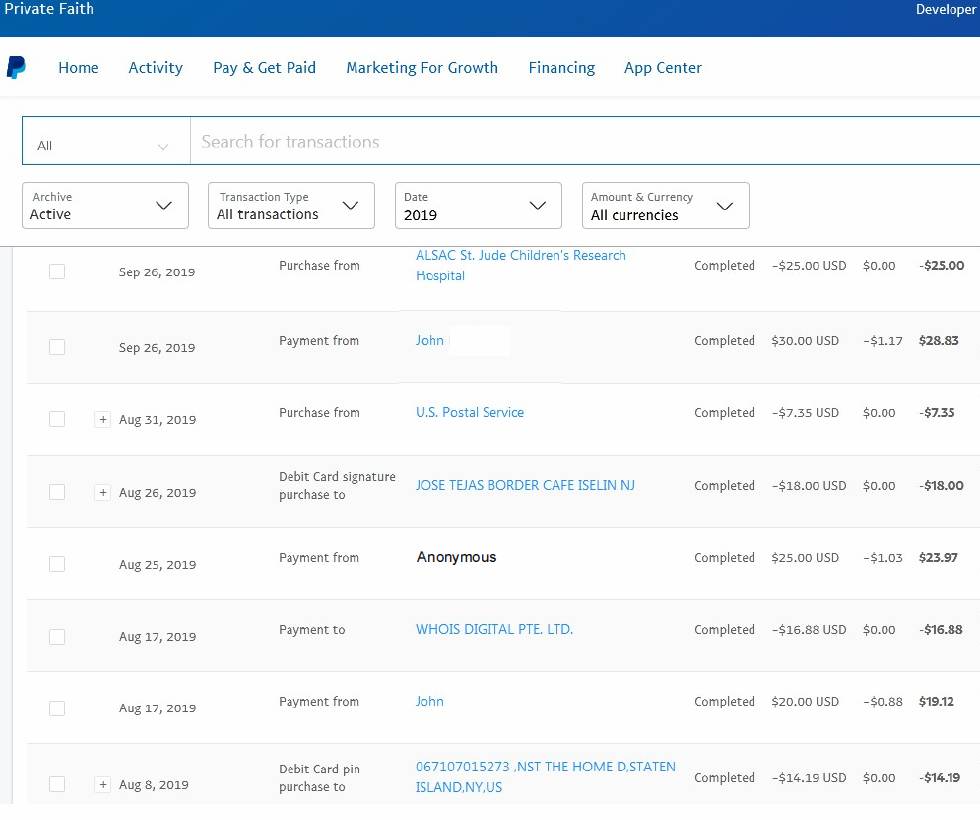Select checkbox for Sep 26 John payment

point(57,347)
